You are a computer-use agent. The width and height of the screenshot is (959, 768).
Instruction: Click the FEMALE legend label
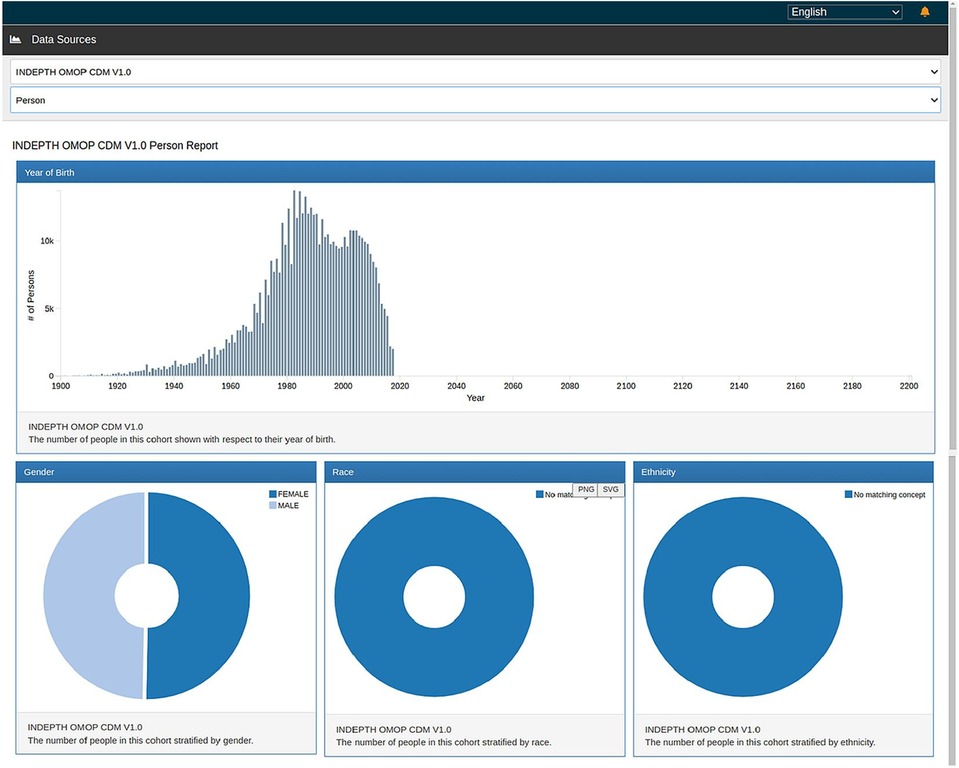coord(293,494)
